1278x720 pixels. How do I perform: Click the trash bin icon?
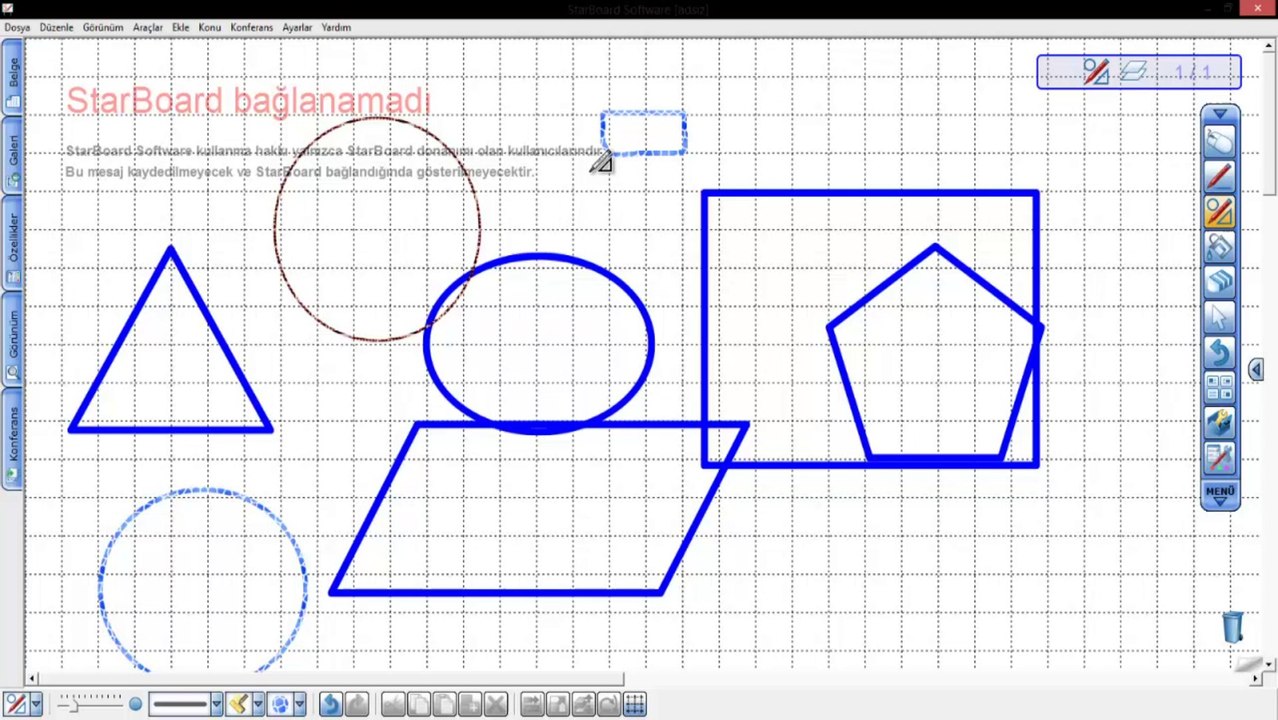[1233, 627]
